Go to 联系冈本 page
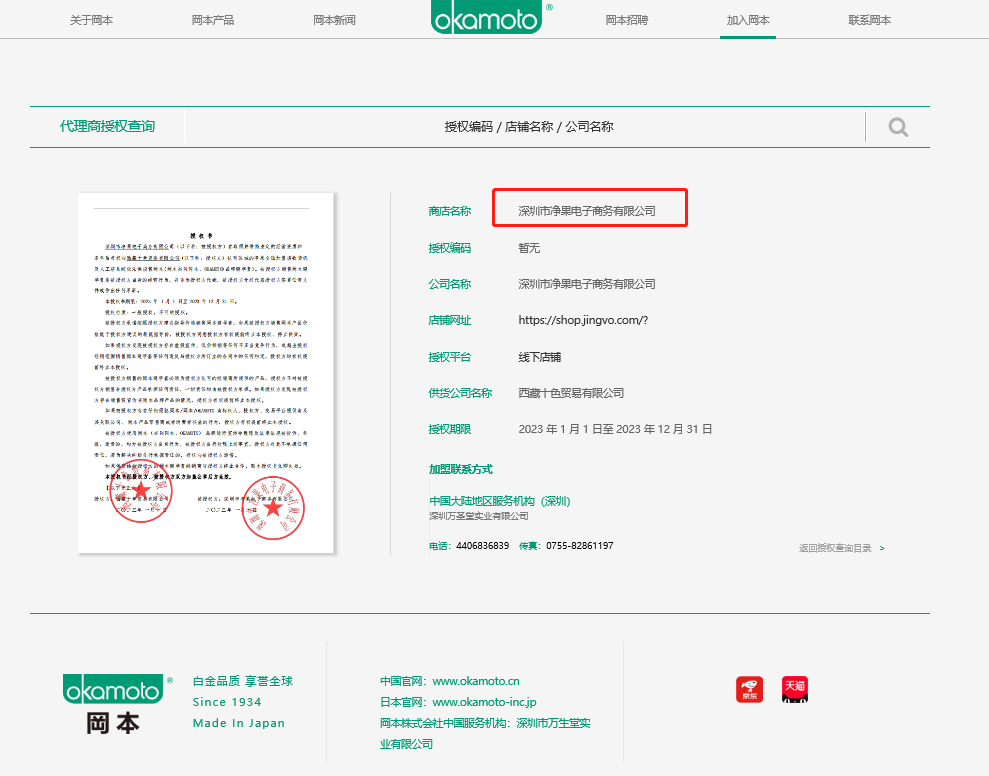989x776 pixels. 869,20
